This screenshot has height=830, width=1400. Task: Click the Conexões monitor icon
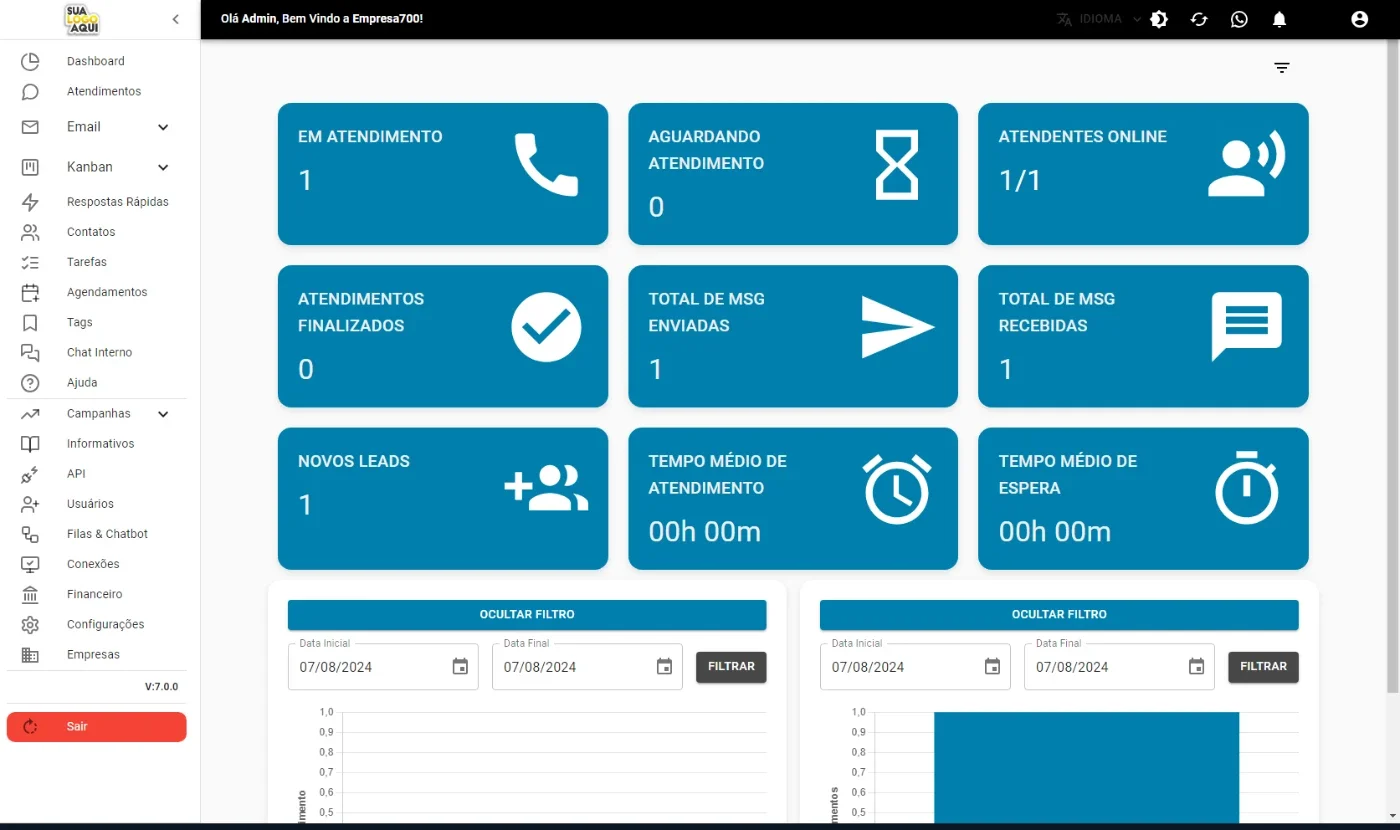coord(30,564)
